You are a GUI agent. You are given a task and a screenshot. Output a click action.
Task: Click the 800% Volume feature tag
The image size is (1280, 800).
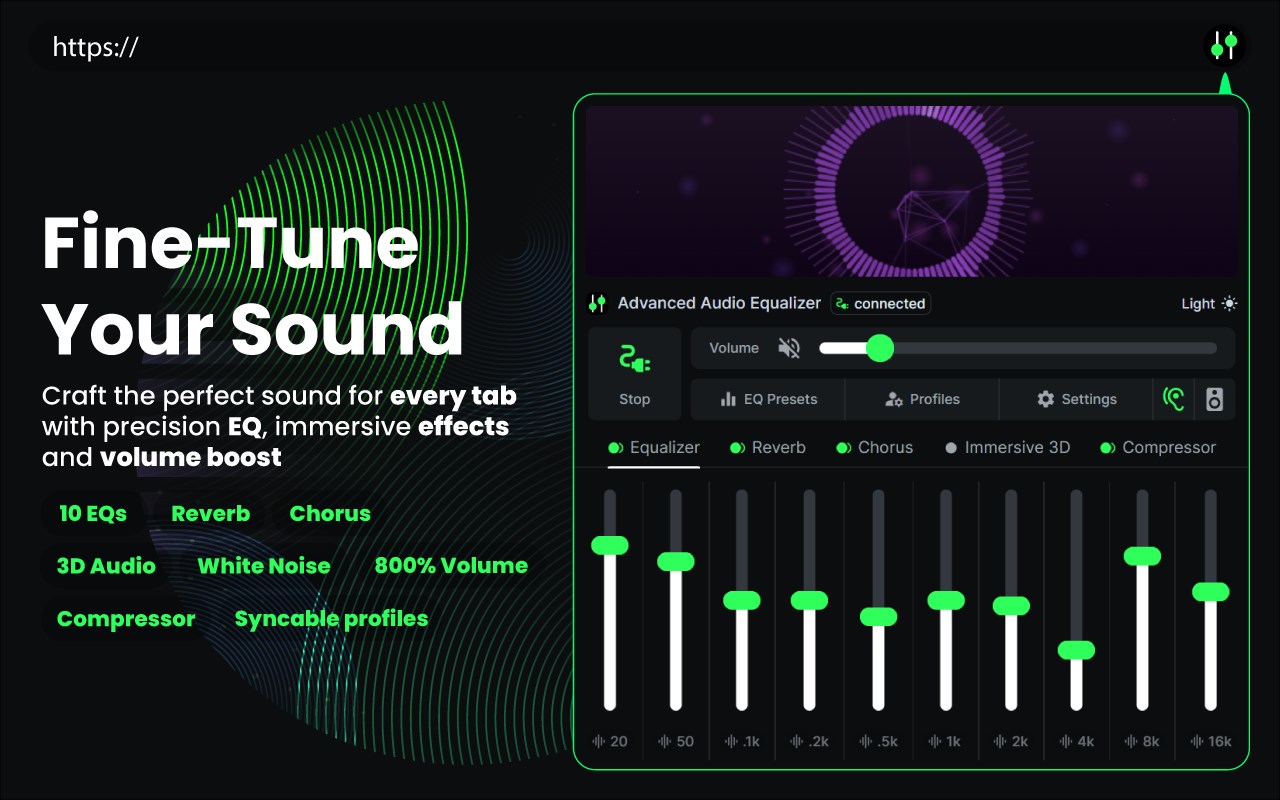click(x=451, y=566)
